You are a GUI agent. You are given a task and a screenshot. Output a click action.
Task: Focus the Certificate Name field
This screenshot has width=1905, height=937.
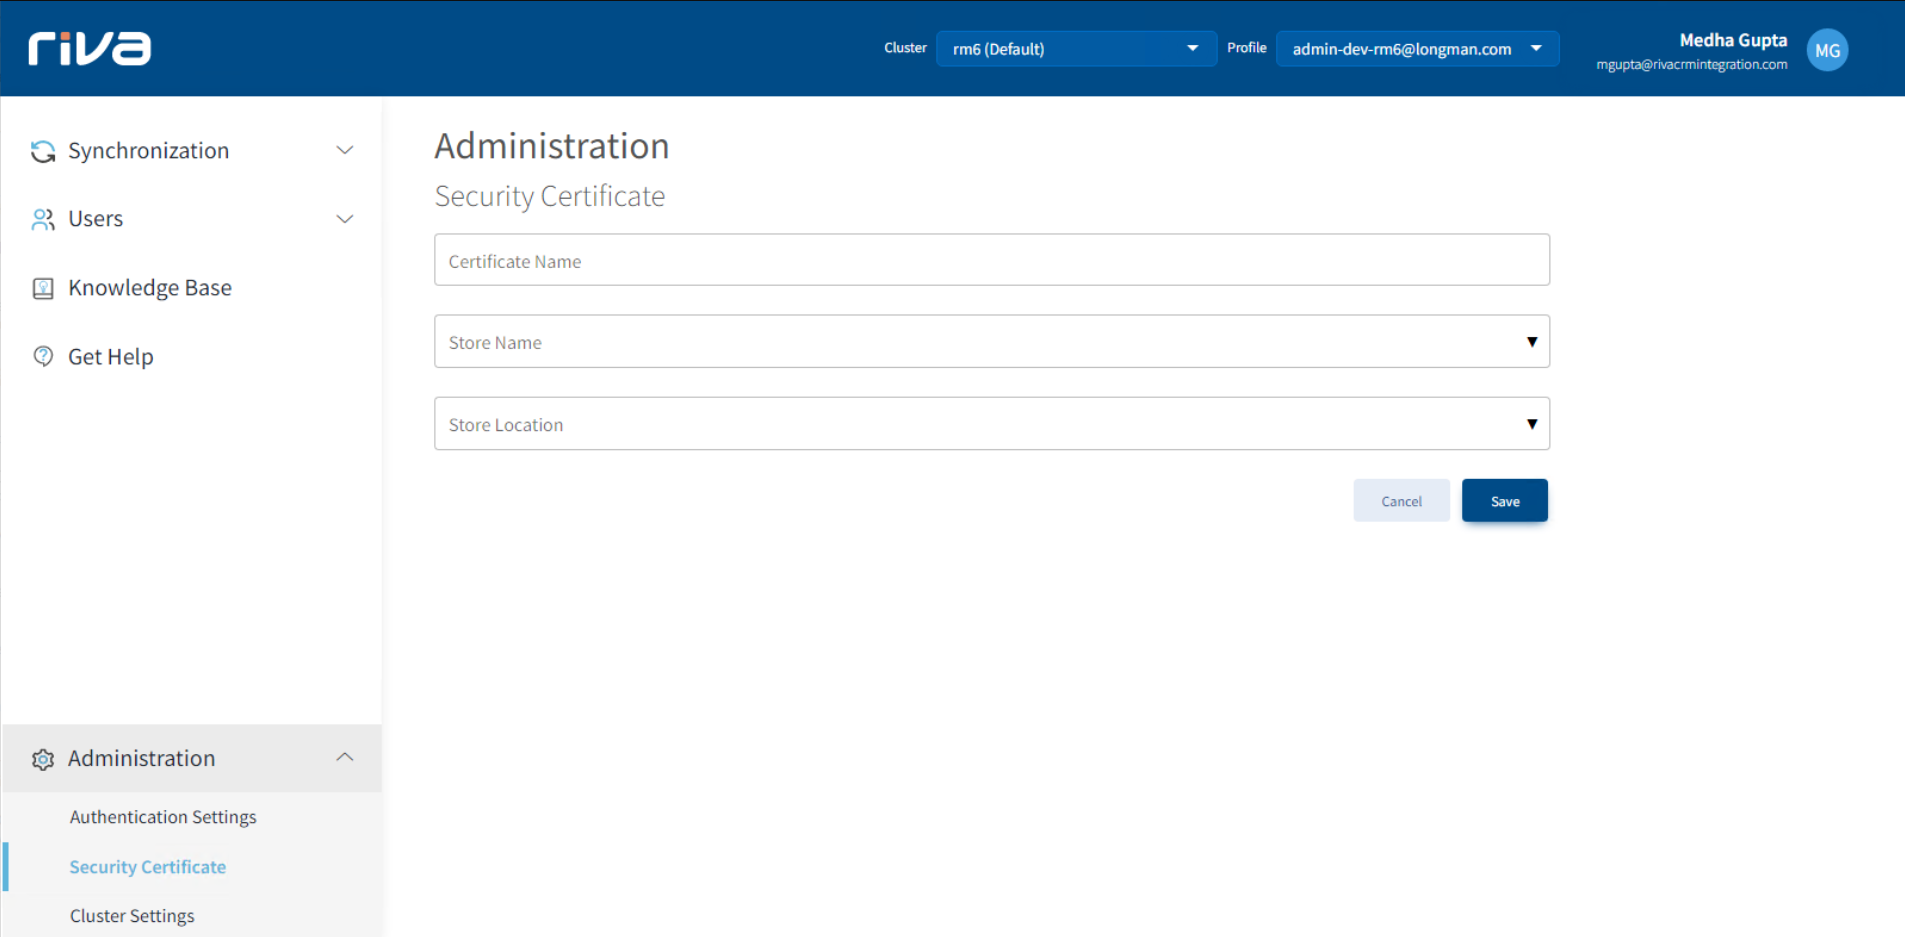click(992, 260)
